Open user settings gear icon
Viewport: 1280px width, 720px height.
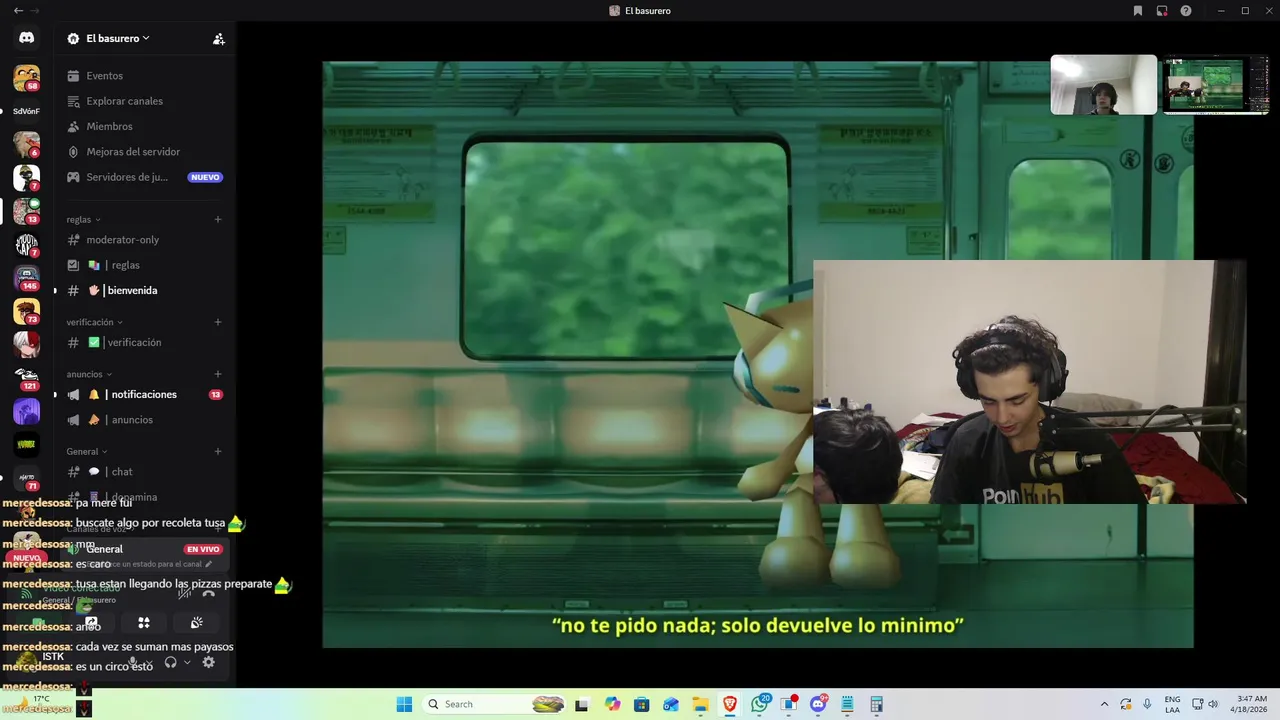(208, 662)
